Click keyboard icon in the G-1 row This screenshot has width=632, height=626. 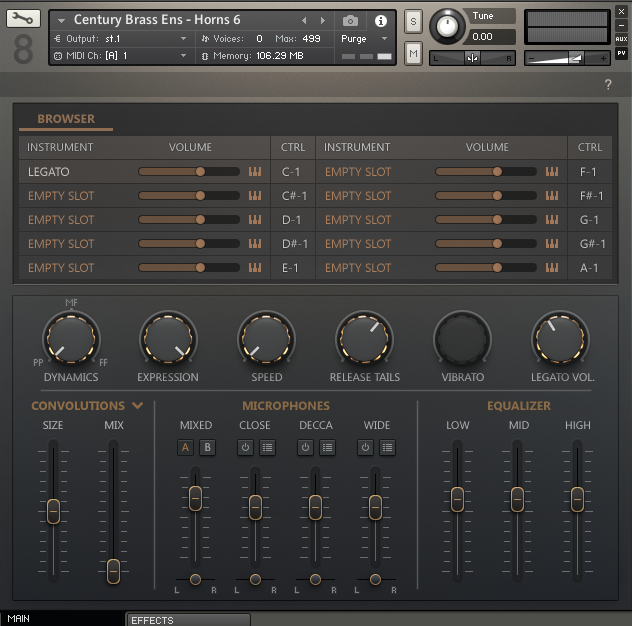[552, 220]
